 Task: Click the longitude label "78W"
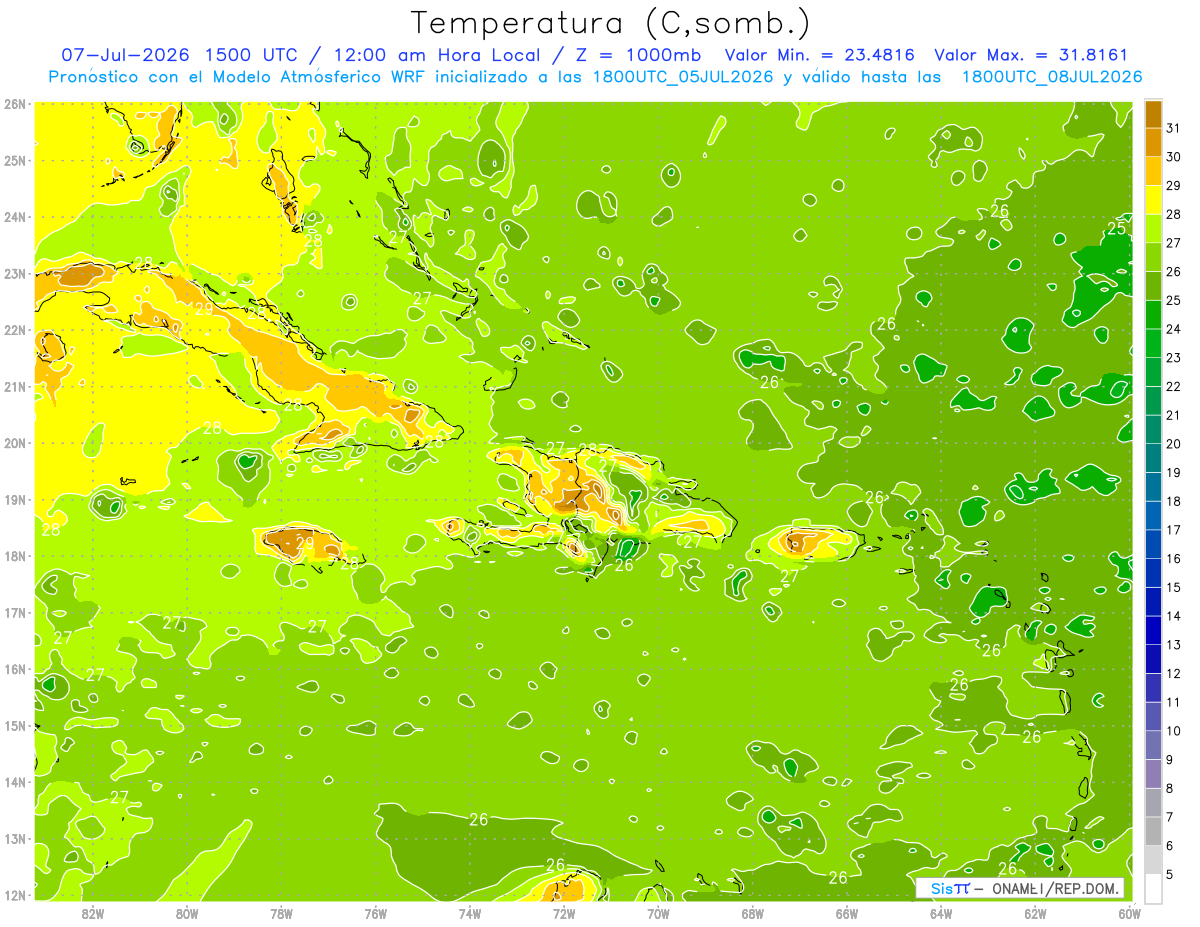[x=281, y=912]
